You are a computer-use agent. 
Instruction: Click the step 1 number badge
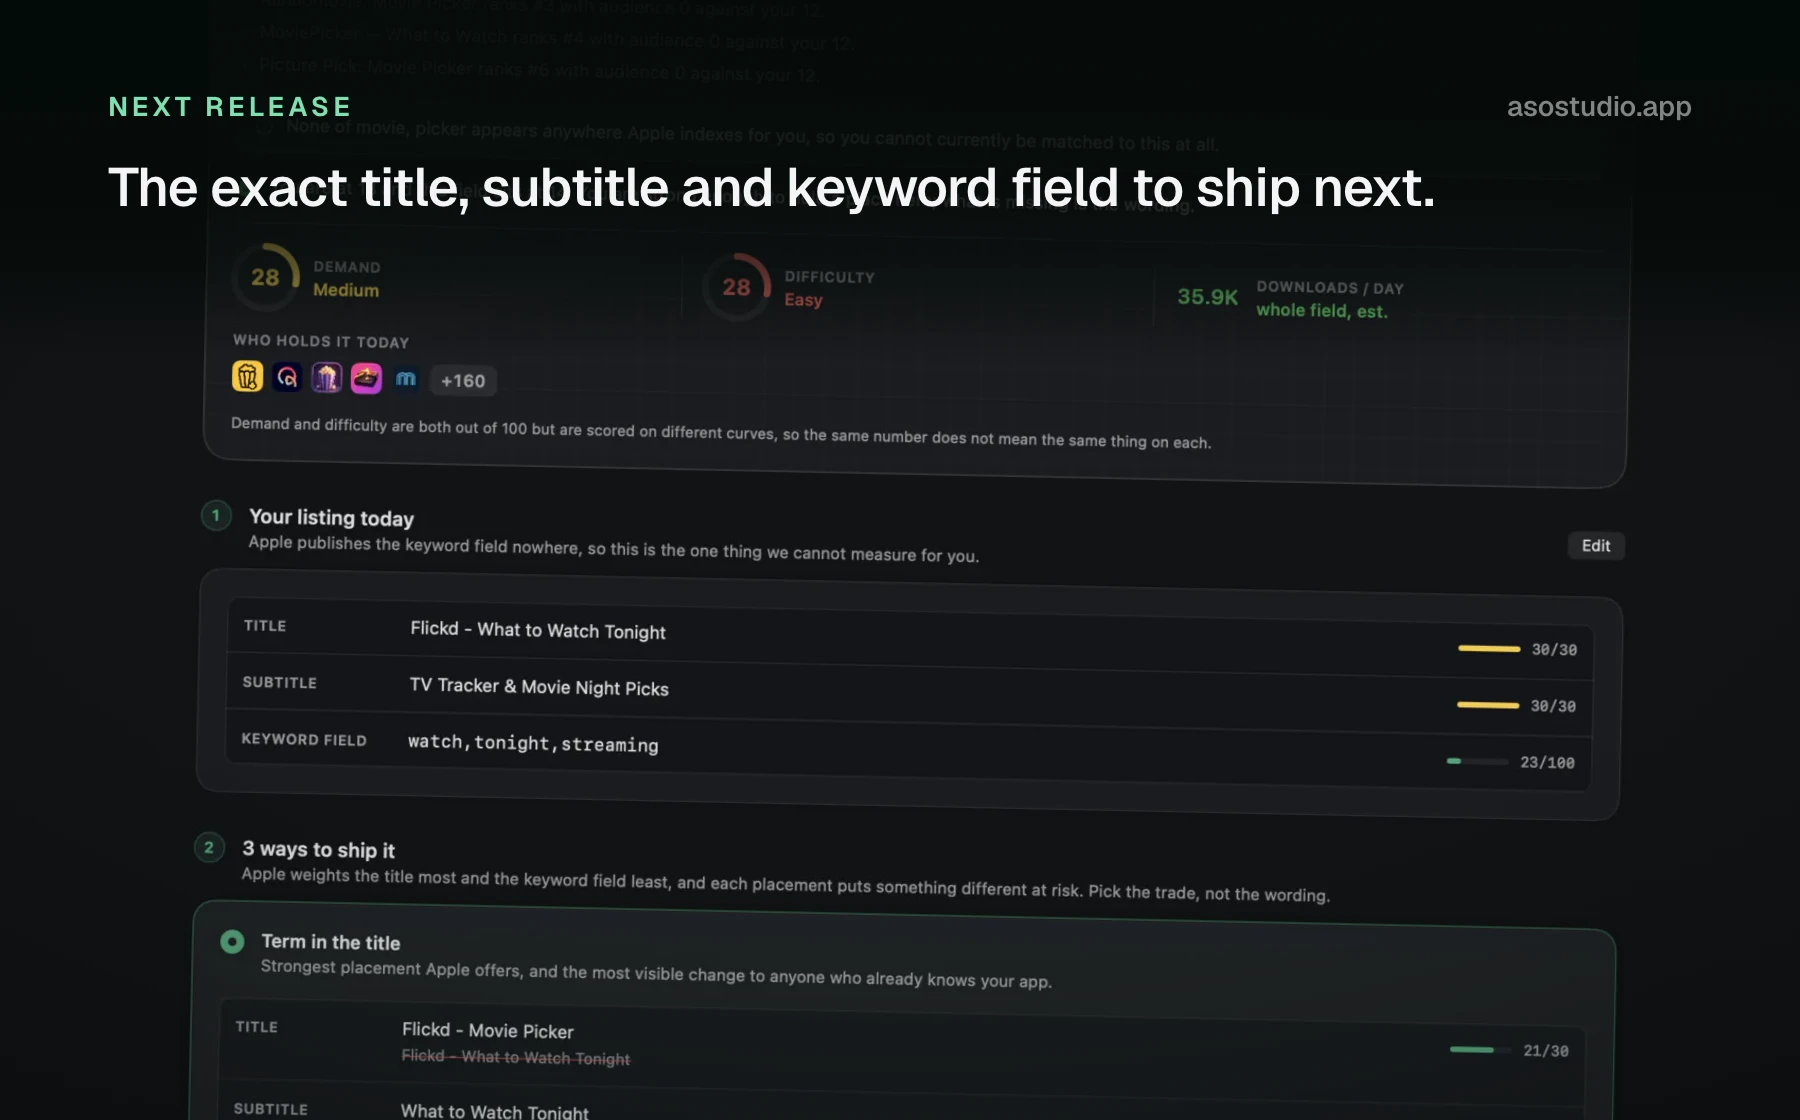[216, 515]
